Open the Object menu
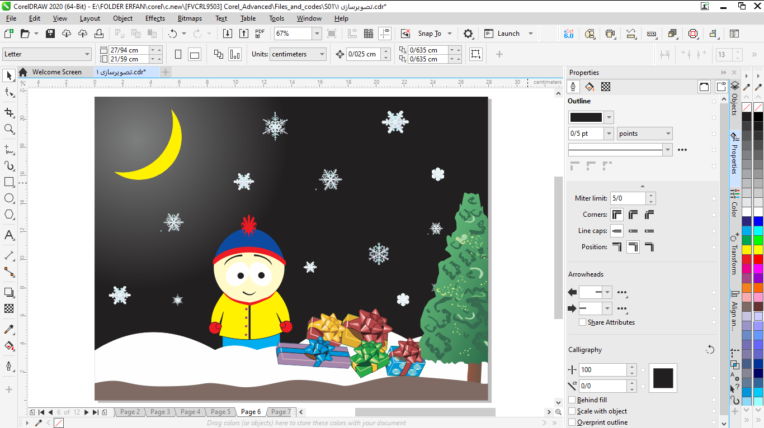Viewport: 764px width, 428px height. (x=123, y=18)
